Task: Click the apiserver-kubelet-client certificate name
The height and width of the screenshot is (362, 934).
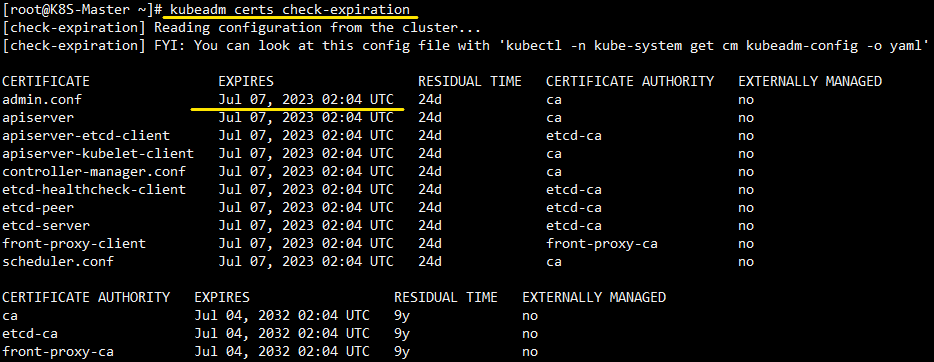Action: [98, 154]
